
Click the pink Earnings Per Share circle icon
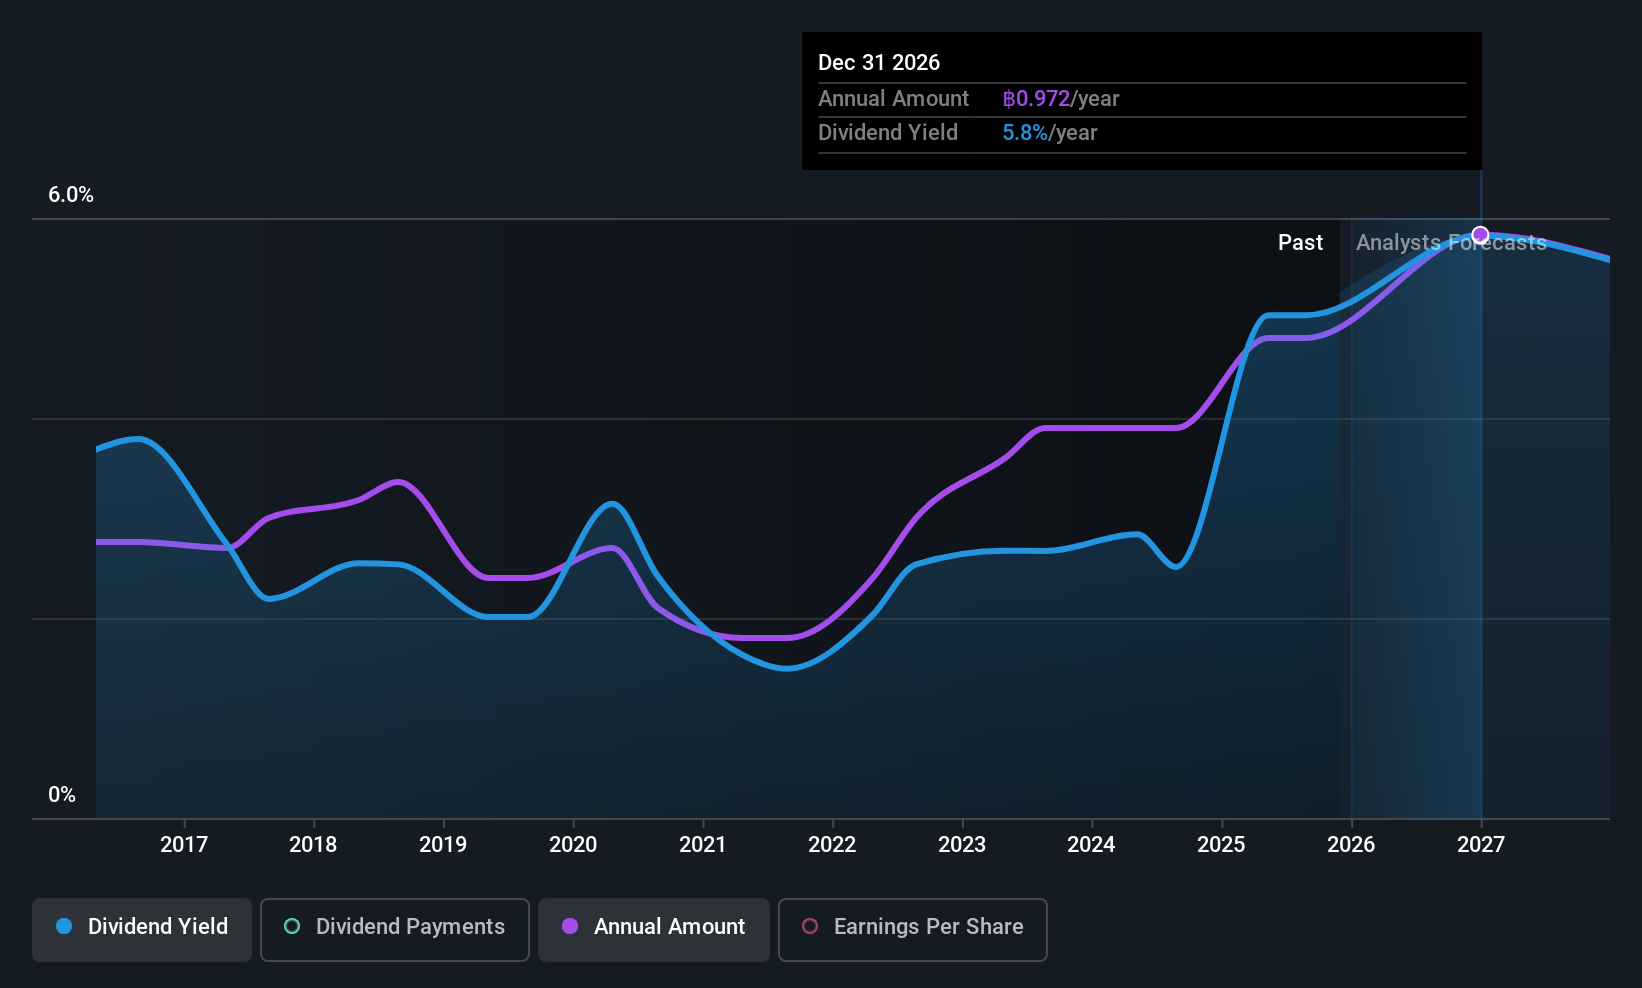(x=809, y=927)
